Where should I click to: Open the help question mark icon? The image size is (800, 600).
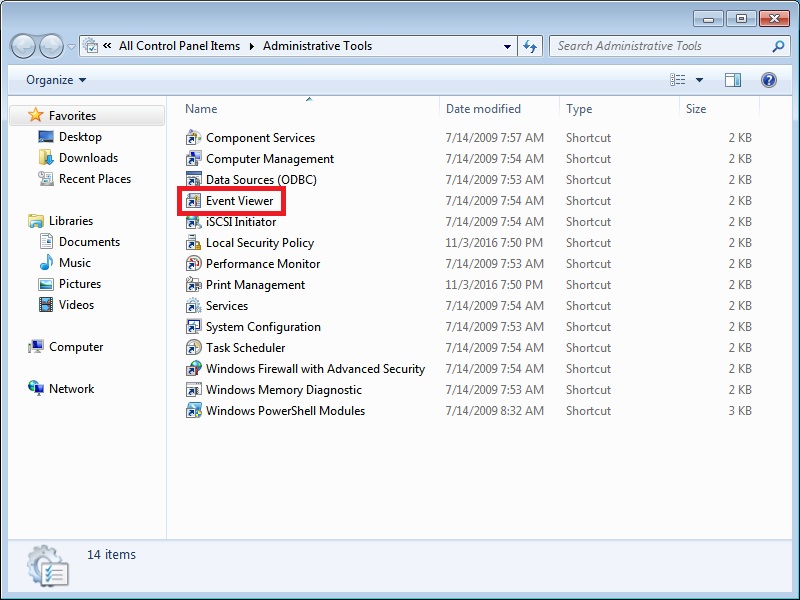768,80
